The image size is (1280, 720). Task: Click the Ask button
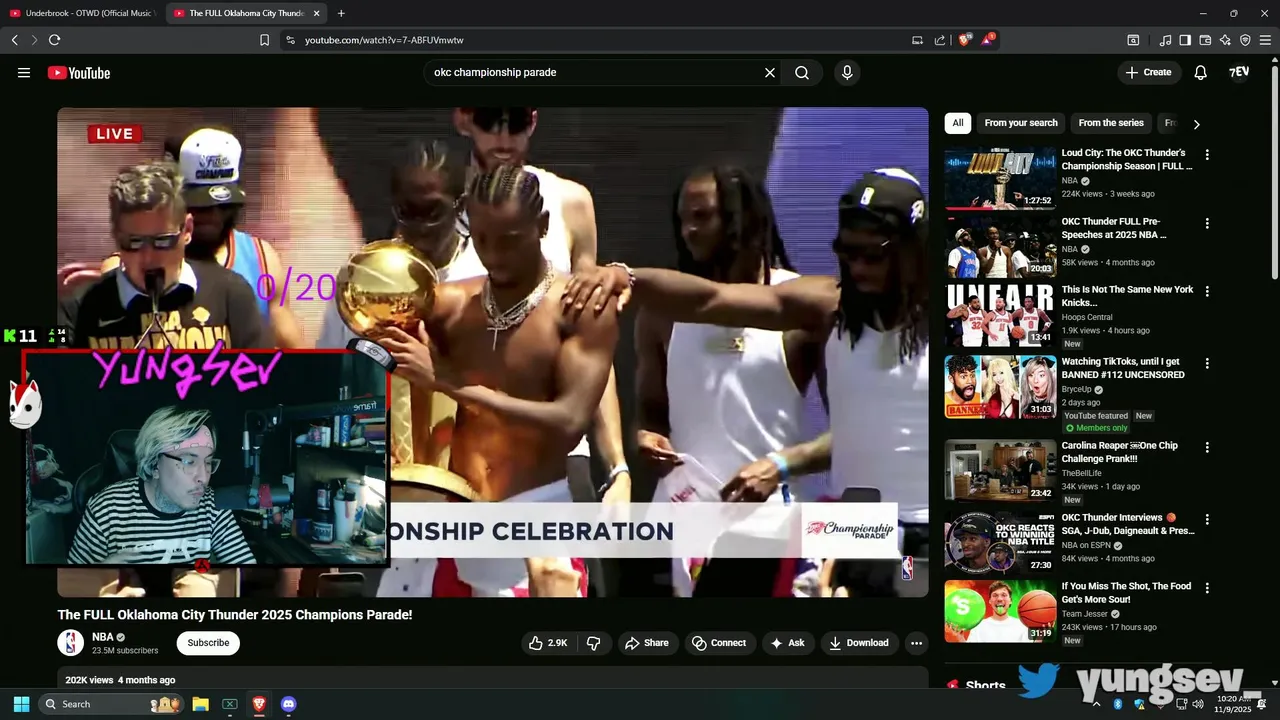[787, 643]
